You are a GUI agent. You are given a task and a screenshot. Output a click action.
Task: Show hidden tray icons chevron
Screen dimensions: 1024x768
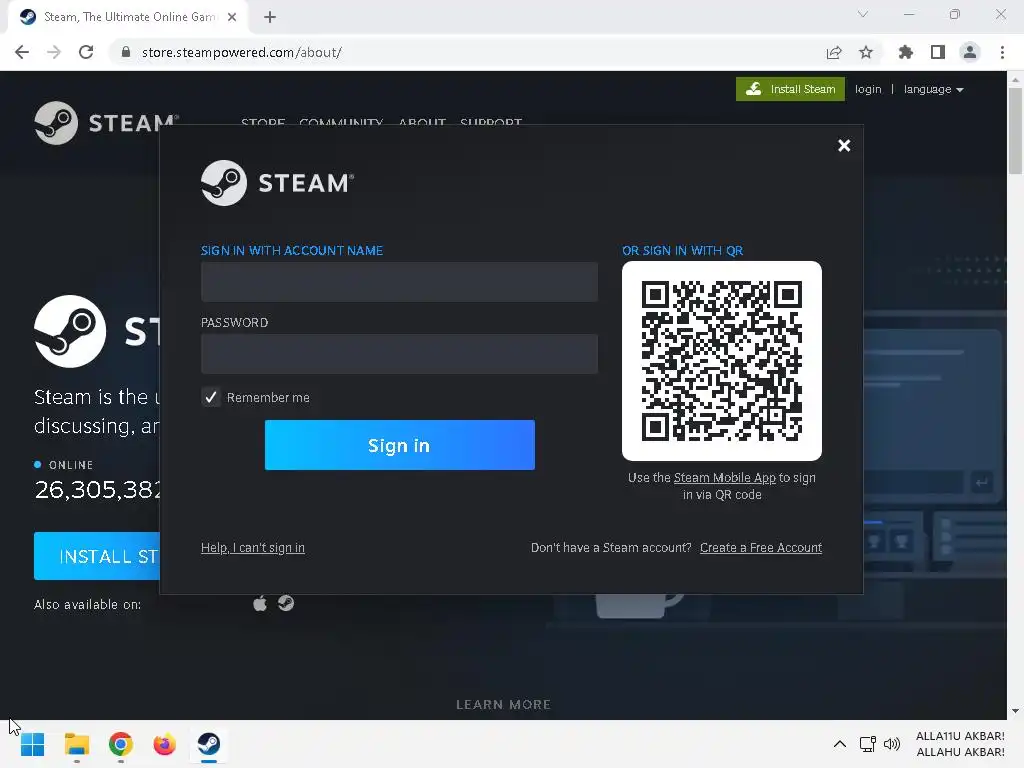coord(840,744)
